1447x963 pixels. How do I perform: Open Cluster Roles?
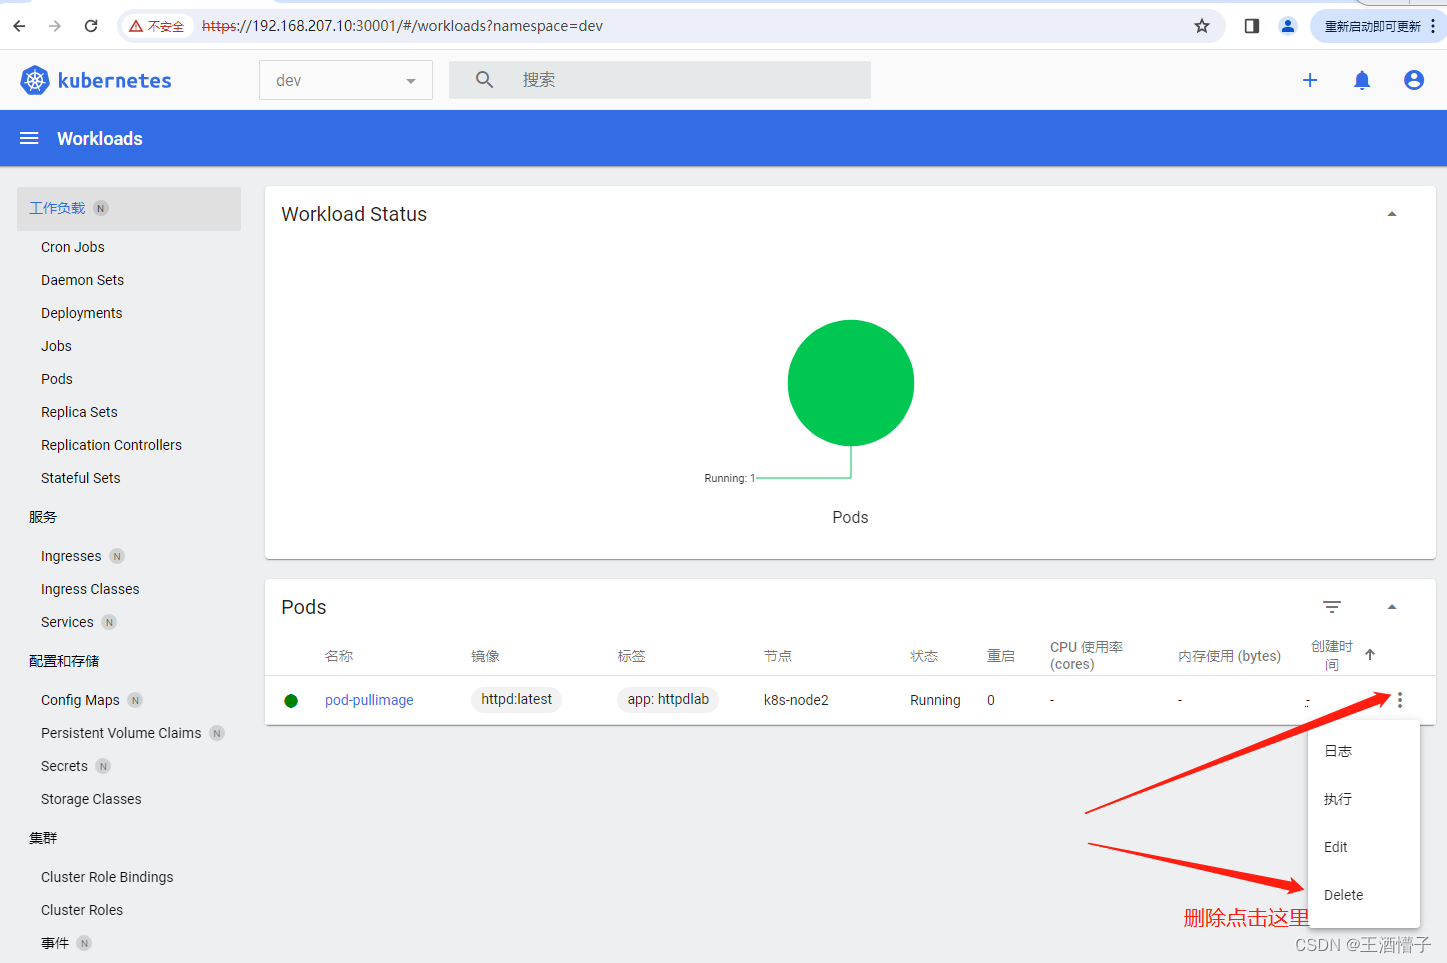(82, 910)
